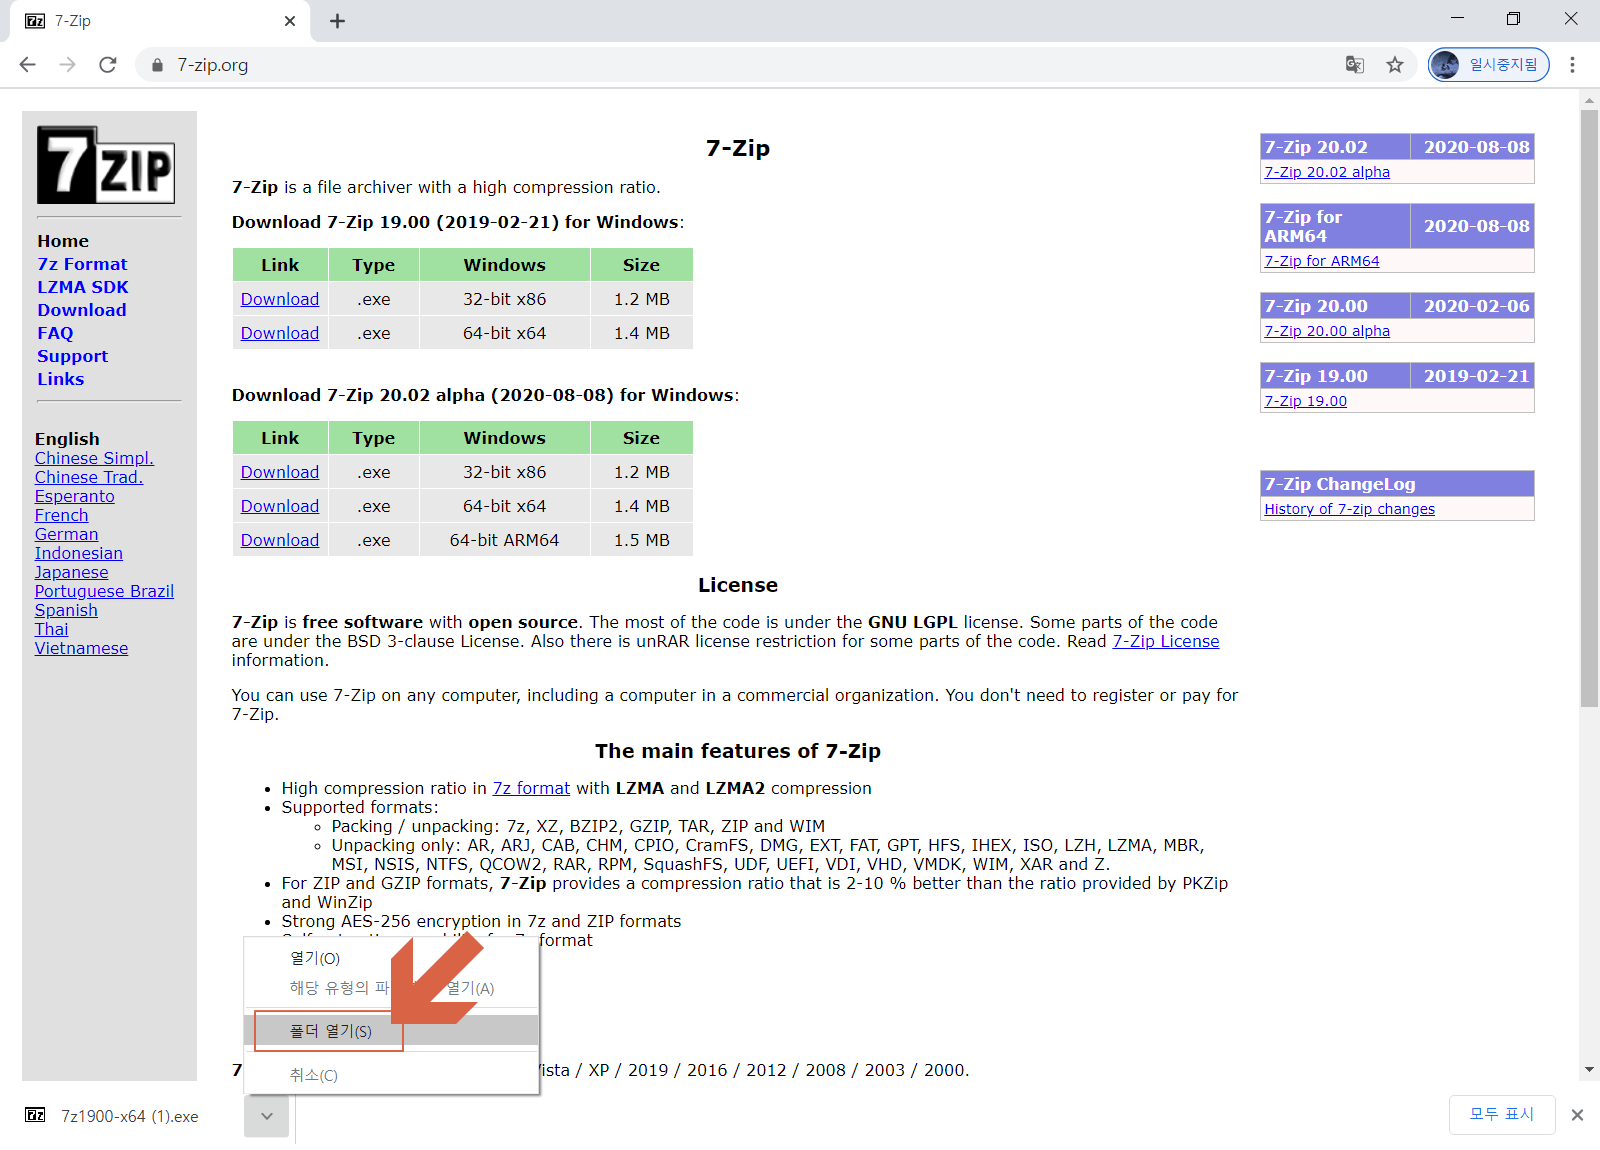Open the Support sidebar link
The image size is (1600, 1150).
(x=72, y=356)
